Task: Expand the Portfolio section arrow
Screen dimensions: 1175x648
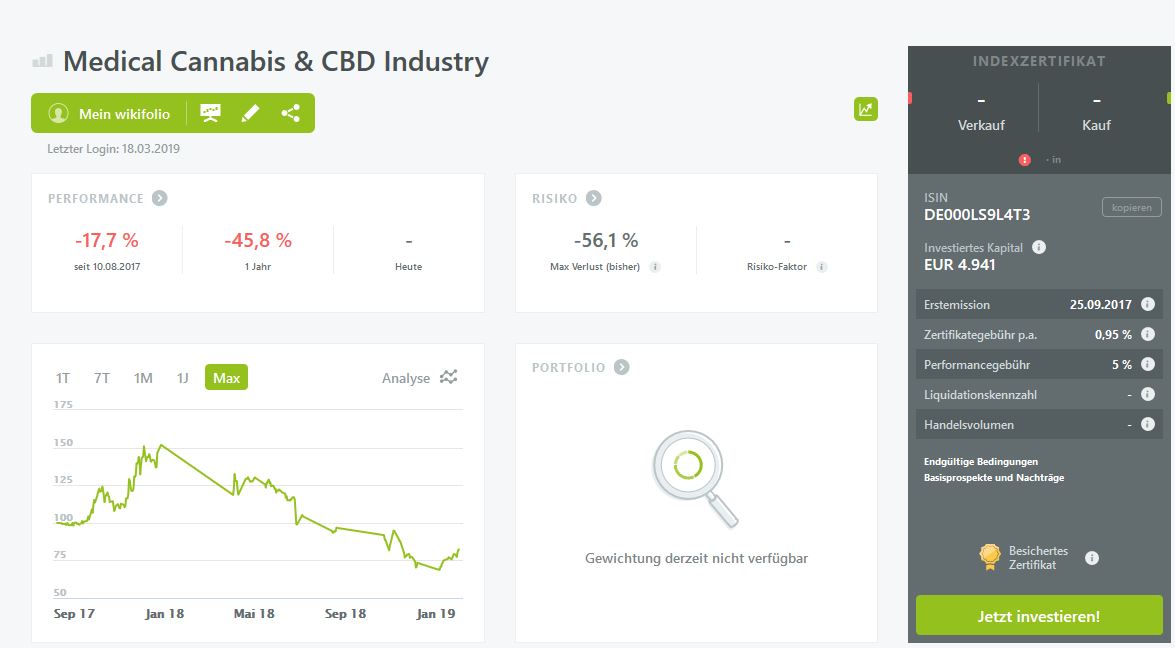Action: pyautogui.click(x=621, y=367)
